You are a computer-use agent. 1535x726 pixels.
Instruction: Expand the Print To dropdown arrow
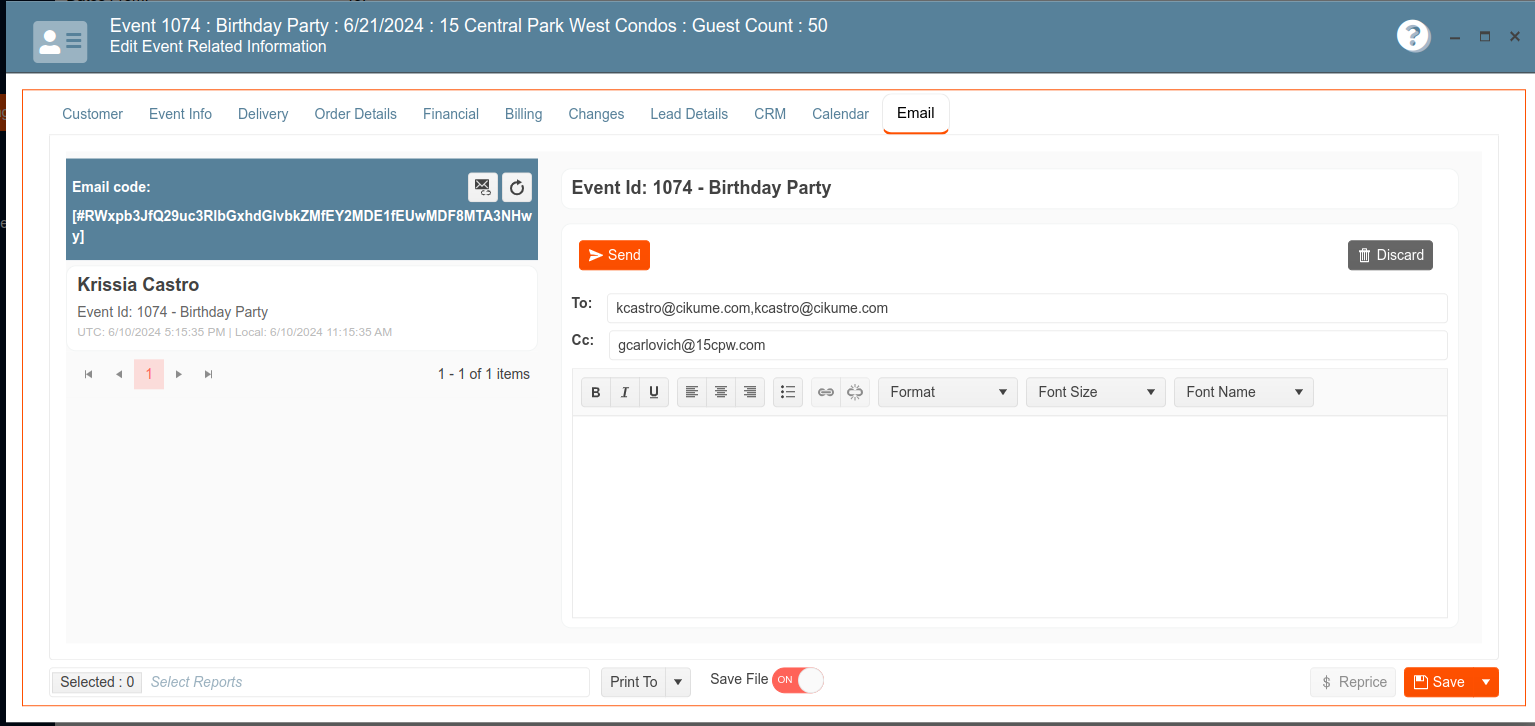click(x=678, y=682)
